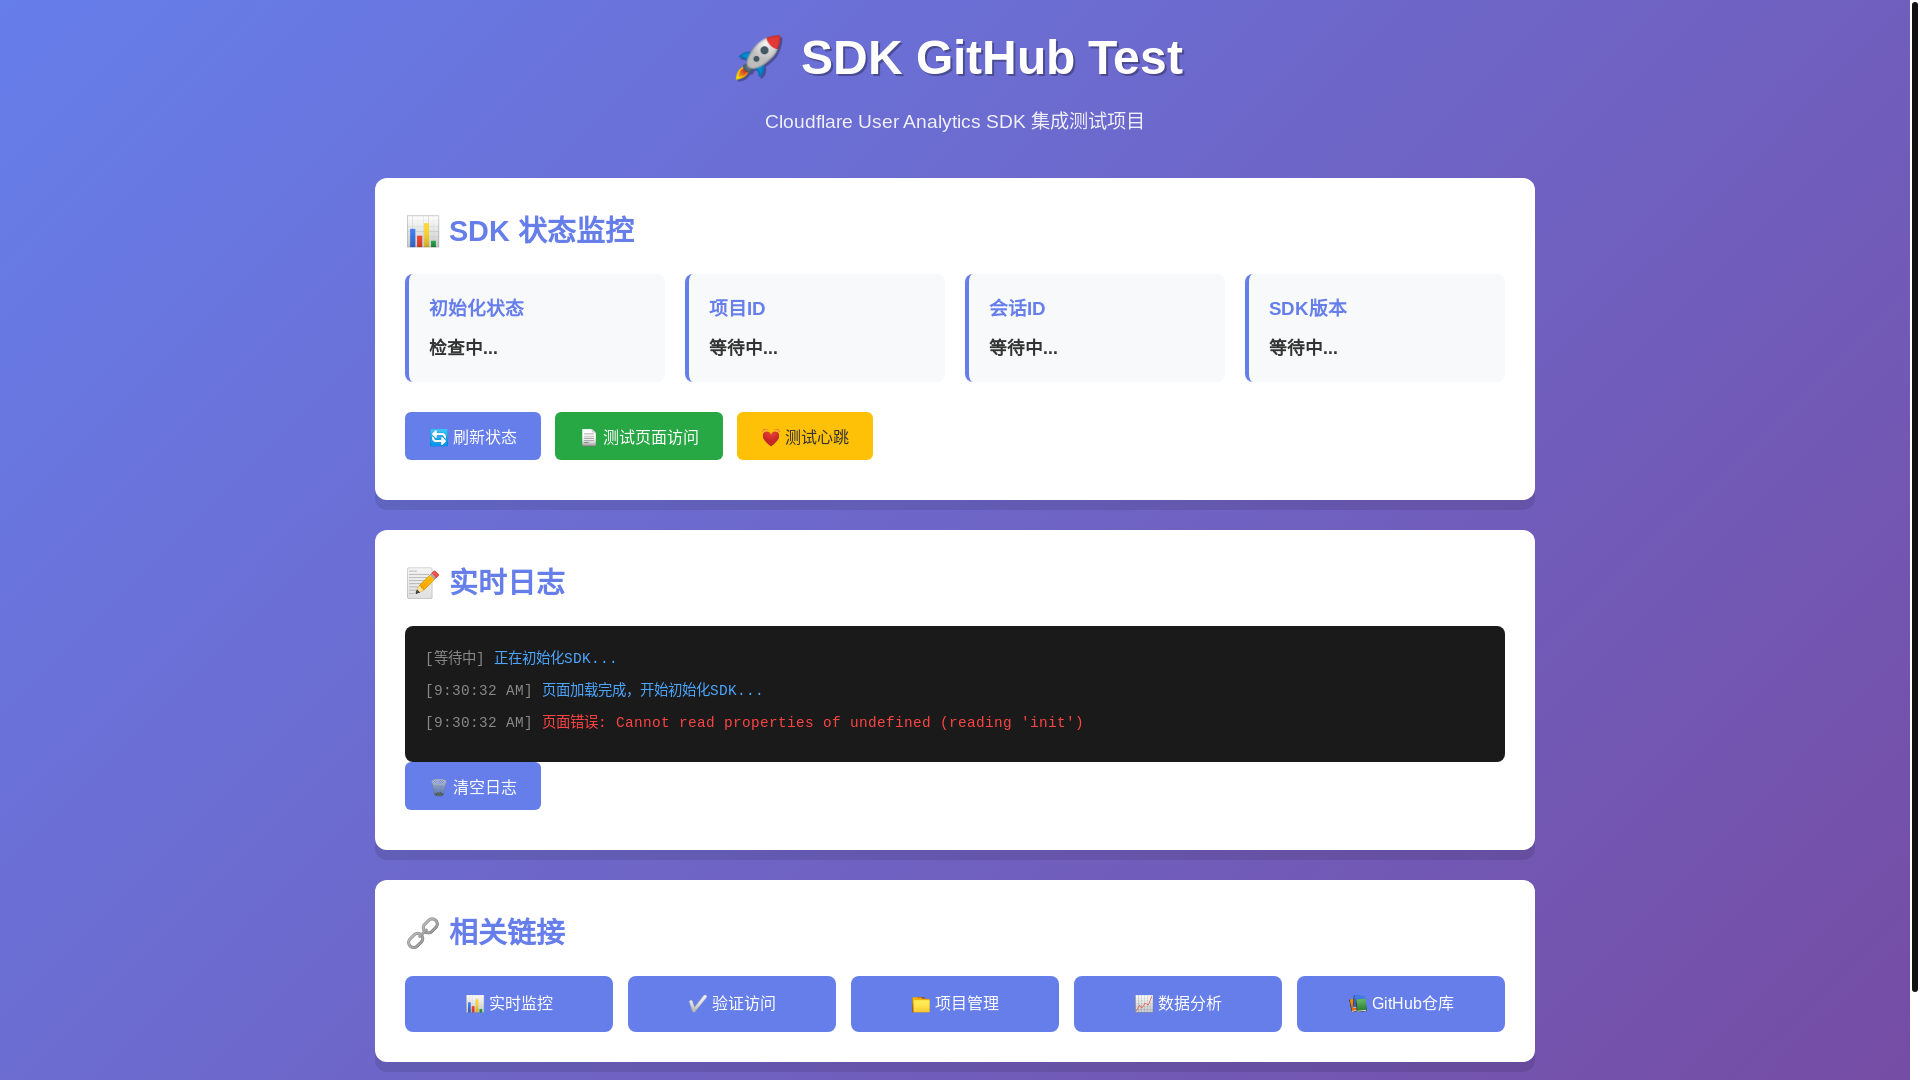Open the 实时监控 link
Screen dimensions: 1920x1080
(x=509, y=1004)
